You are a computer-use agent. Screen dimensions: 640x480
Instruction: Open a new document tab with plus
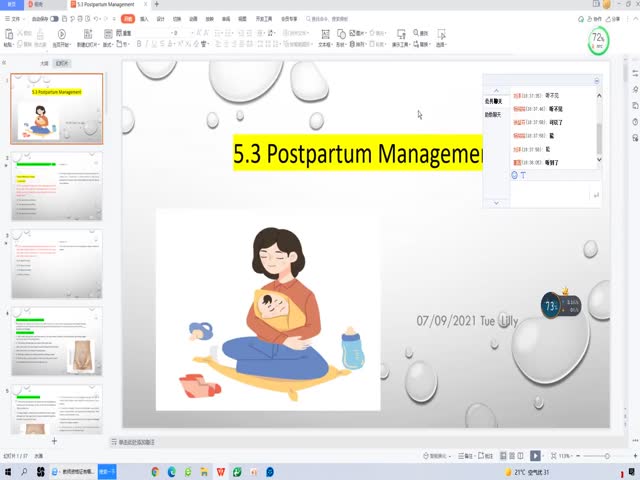click(157, 4)
